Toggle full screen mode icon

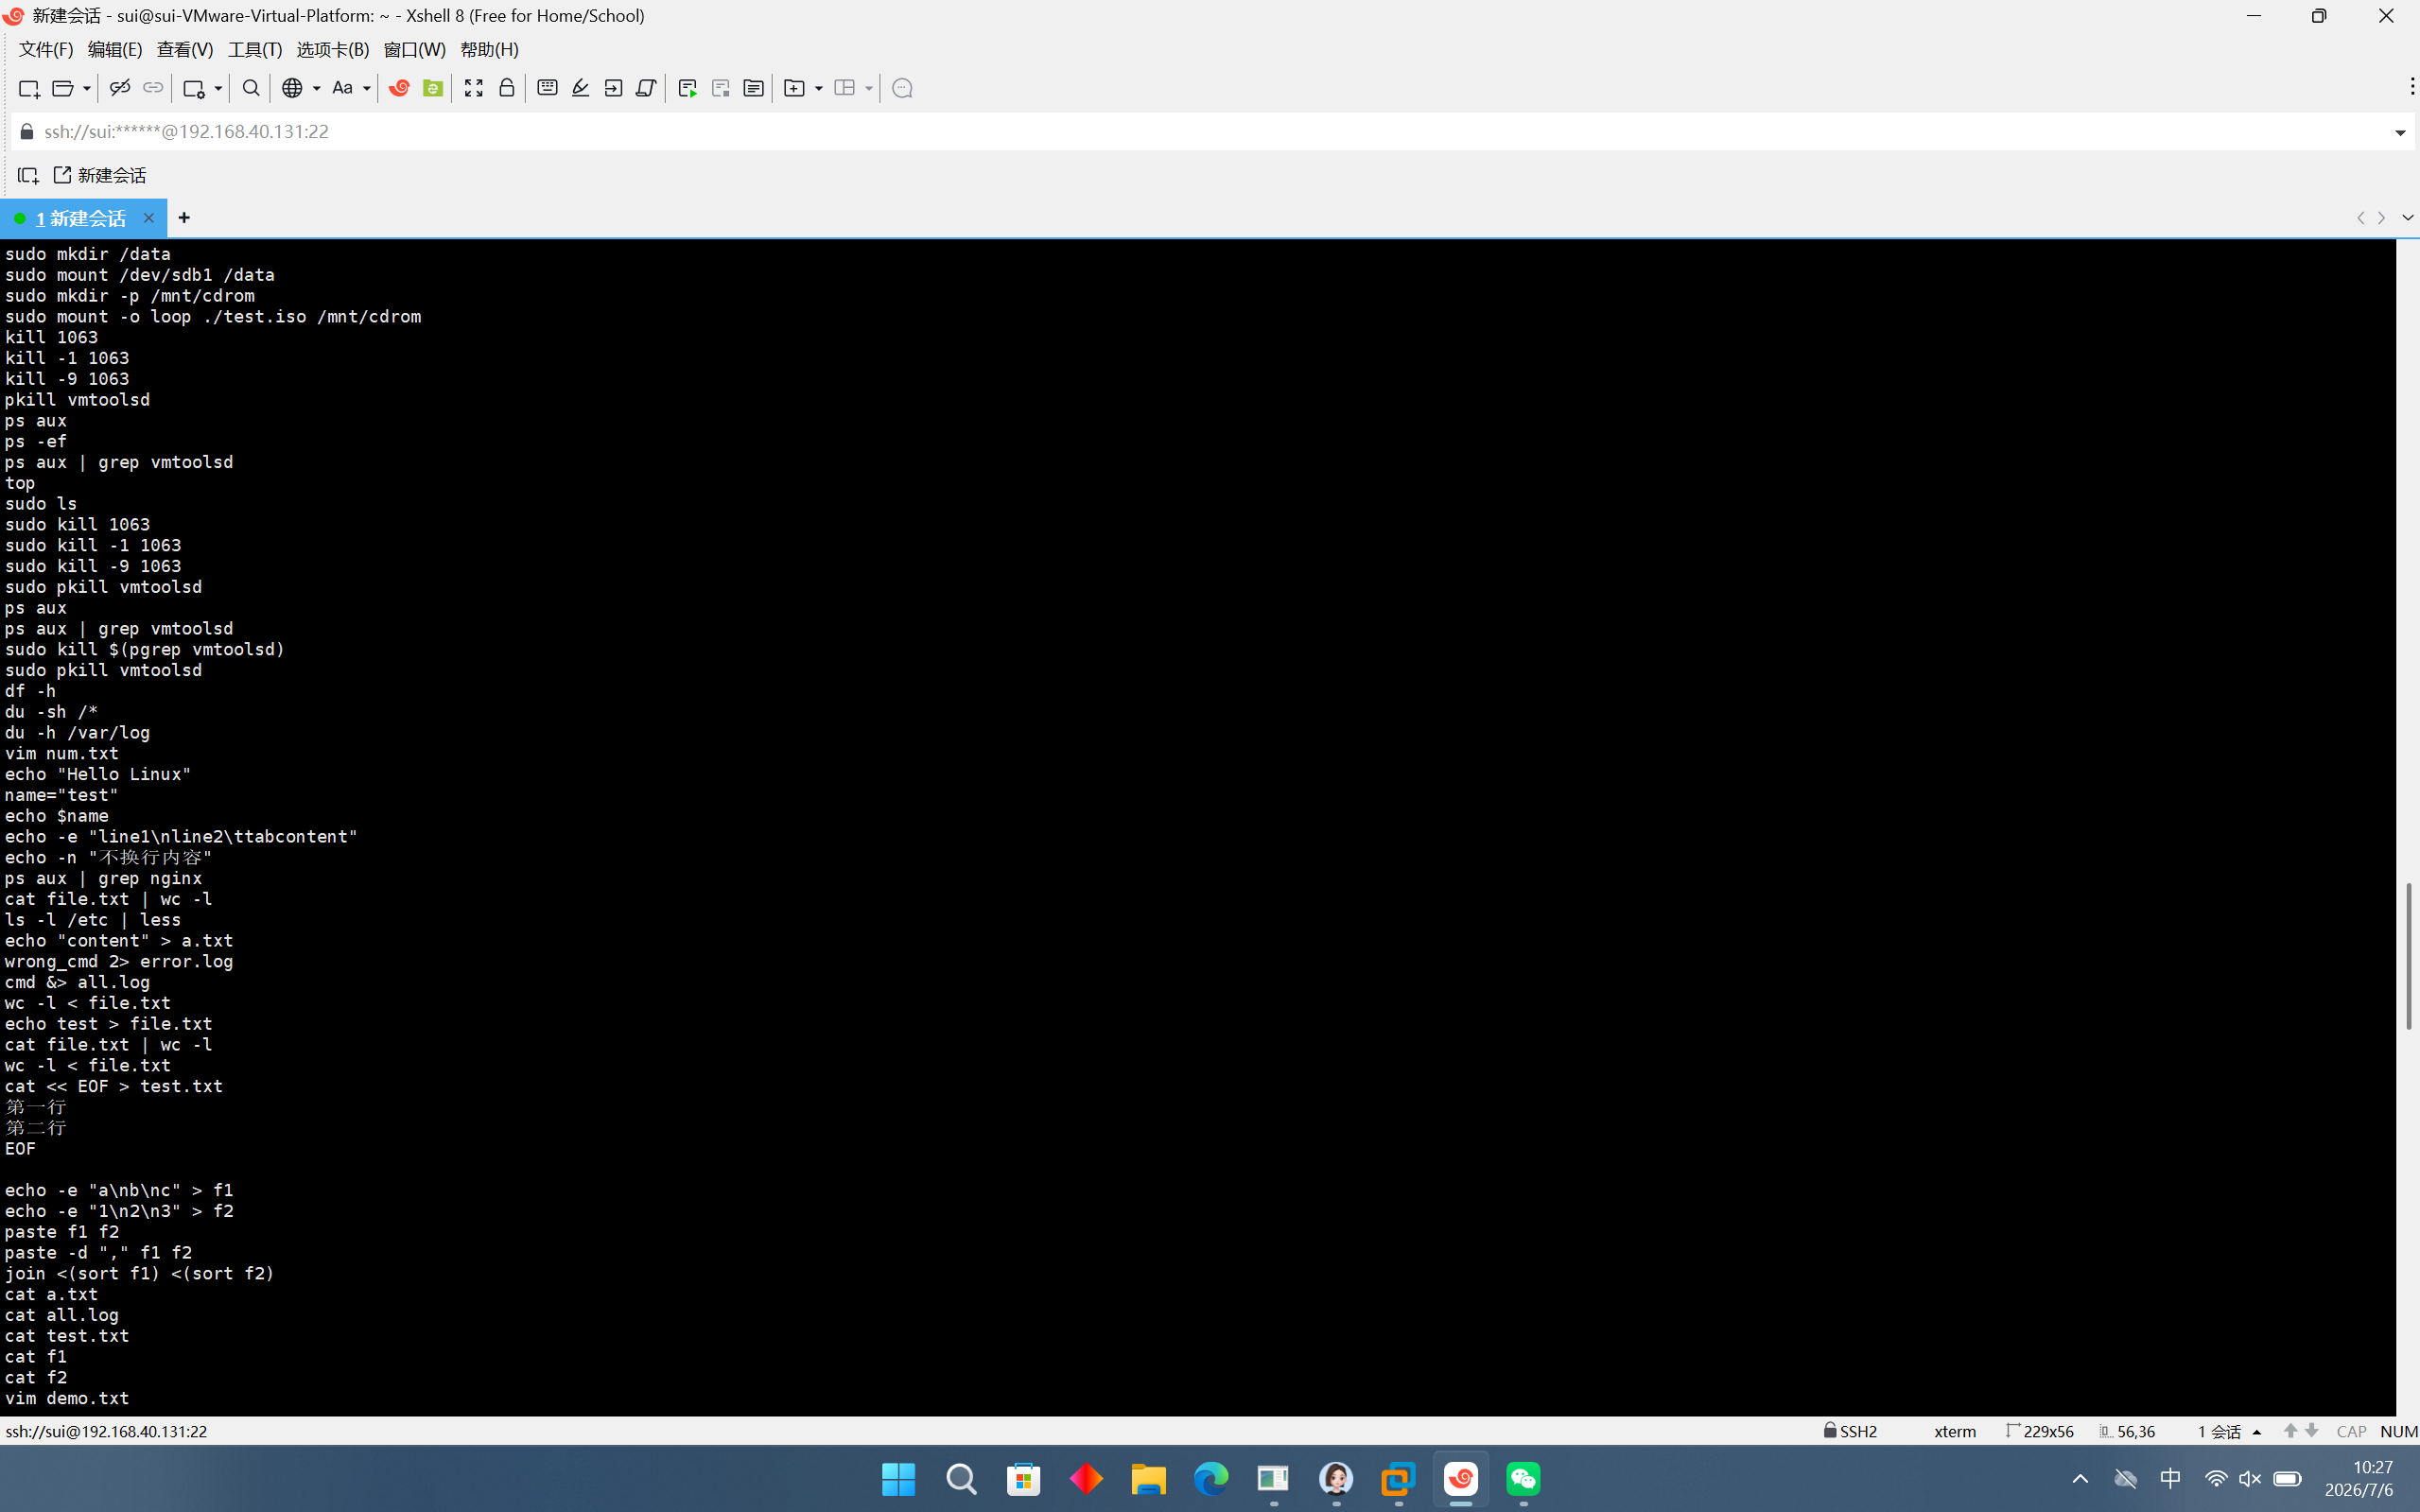point(474,88)
